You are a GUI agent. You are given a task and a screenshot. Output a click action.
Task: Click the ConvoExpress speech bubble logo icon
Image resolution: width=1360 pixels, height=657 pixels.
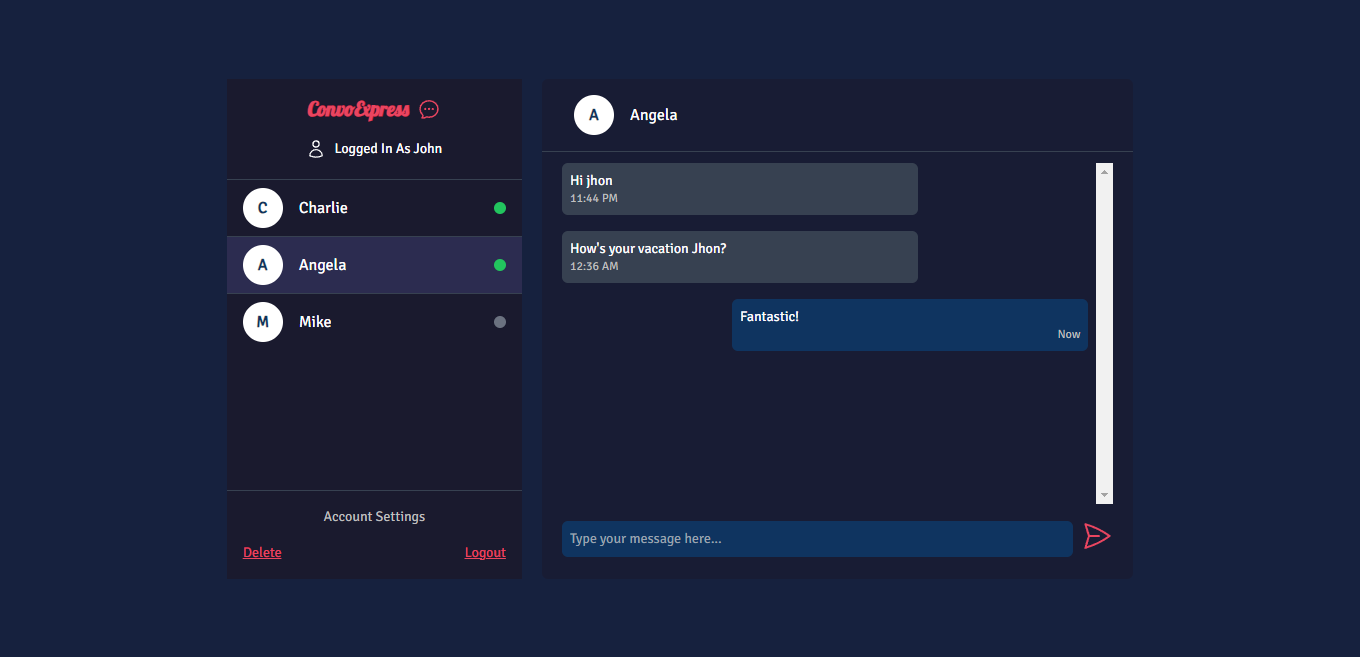coord(429,109)
